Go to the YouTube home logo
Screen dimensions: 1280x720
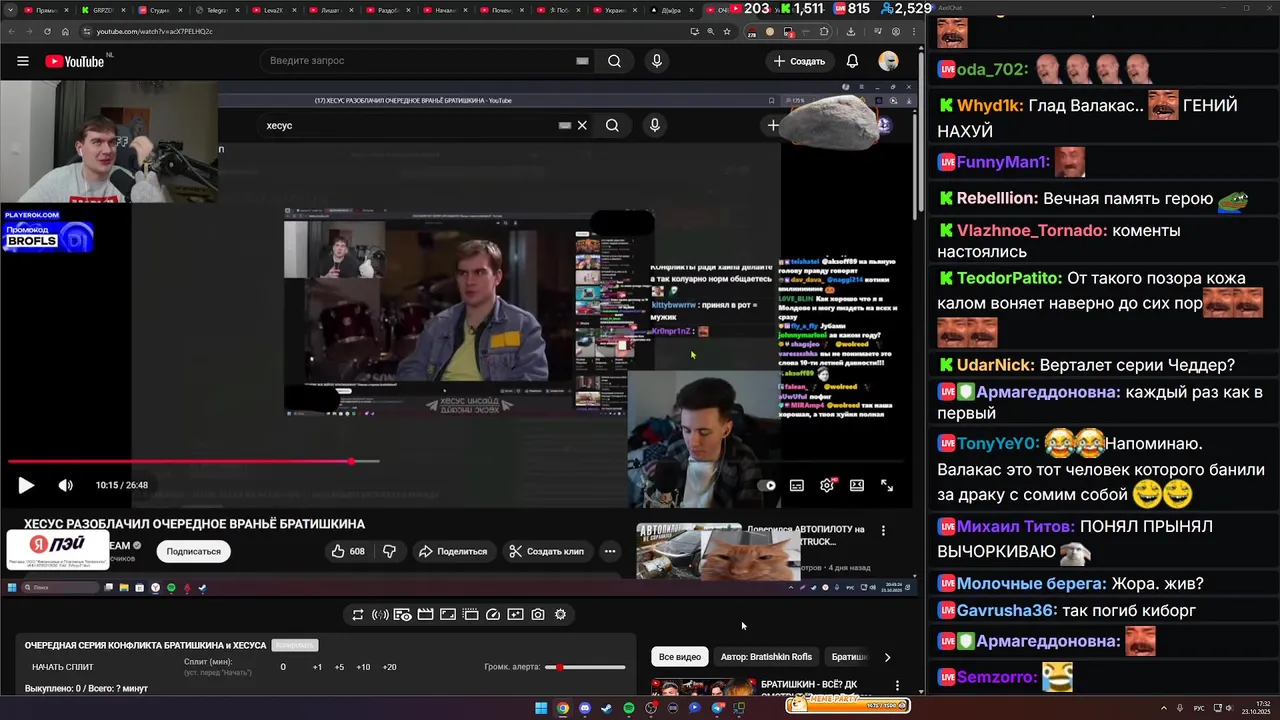tap(75, 61)
